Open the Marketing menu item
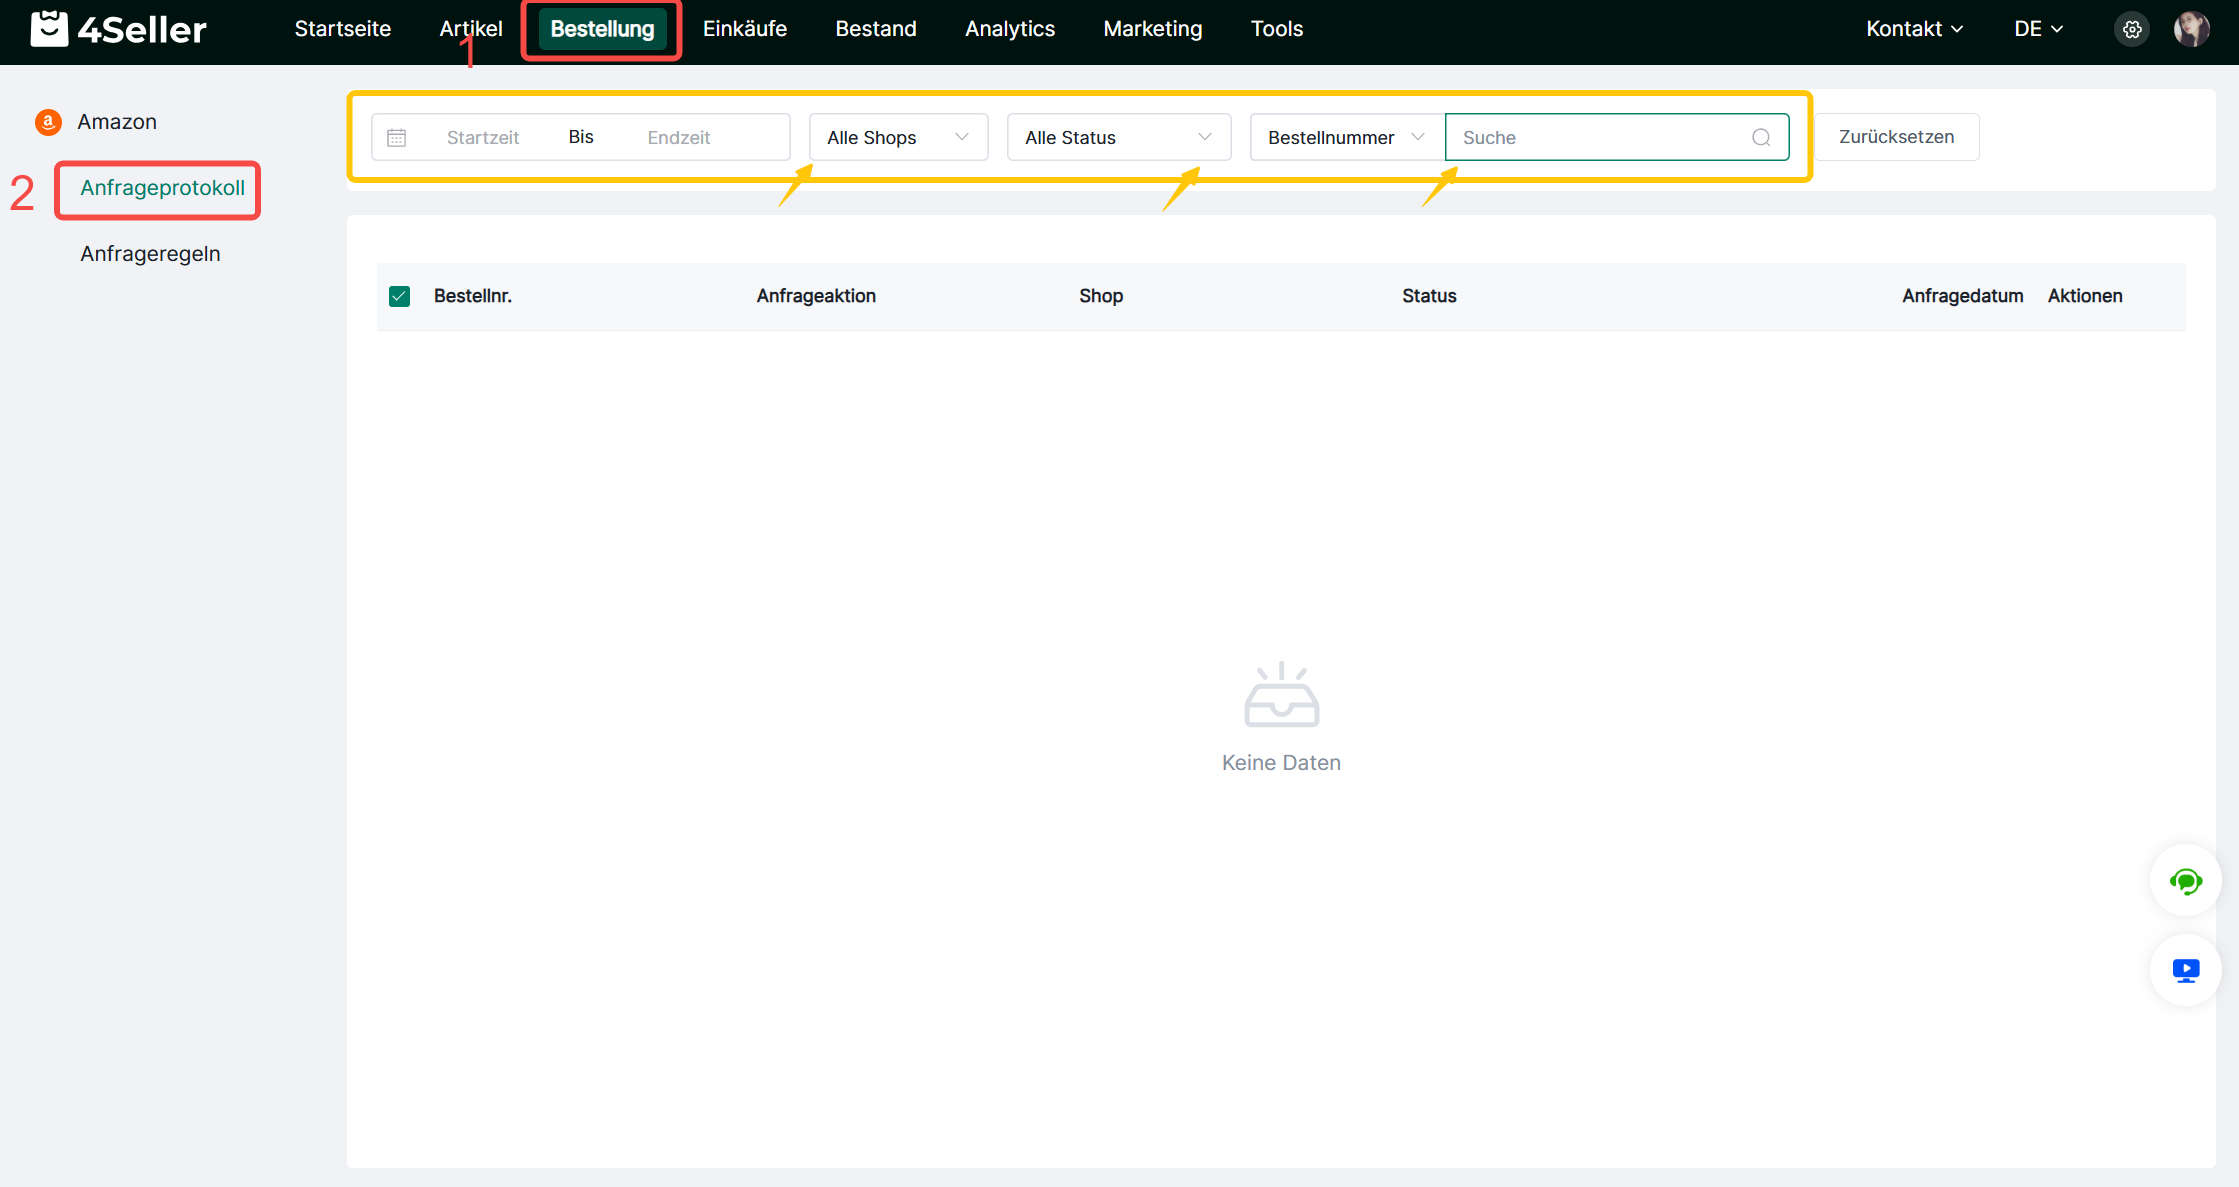Screen dimensions: 2239x1187 (x=1152, y=29)
